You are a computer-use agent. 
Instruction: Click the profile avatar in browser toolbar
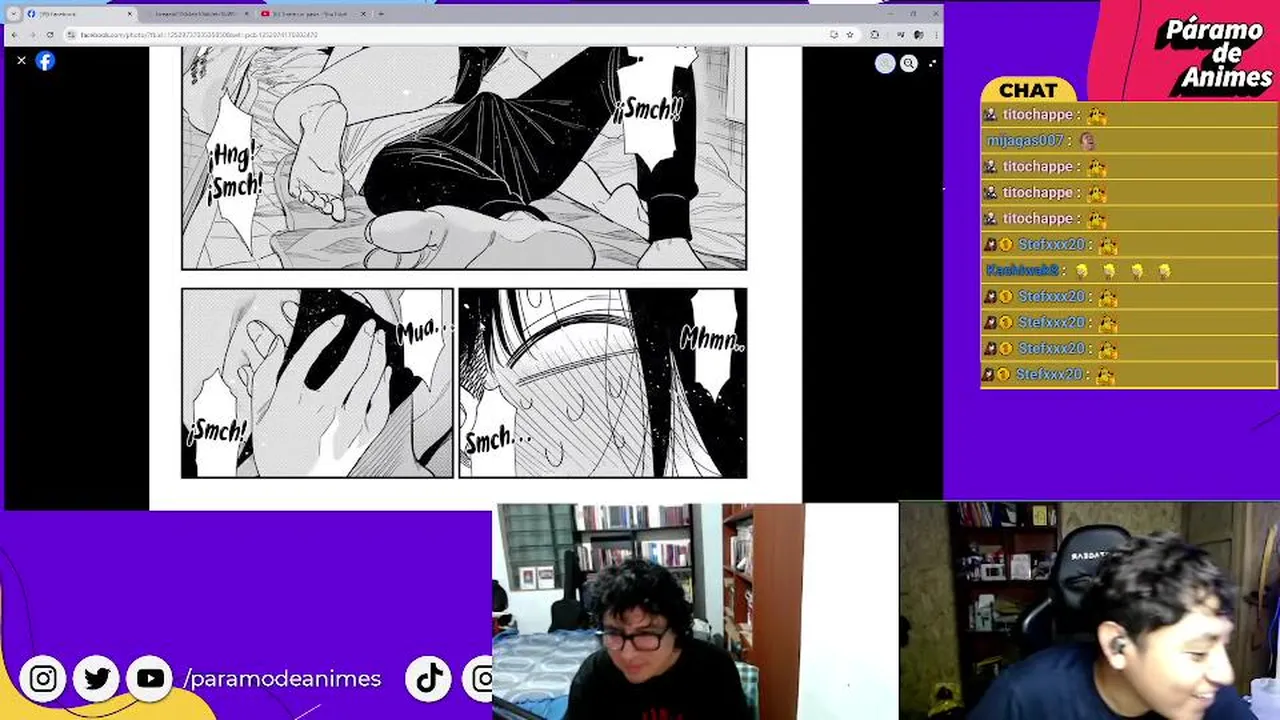click(x=918, y=34)
